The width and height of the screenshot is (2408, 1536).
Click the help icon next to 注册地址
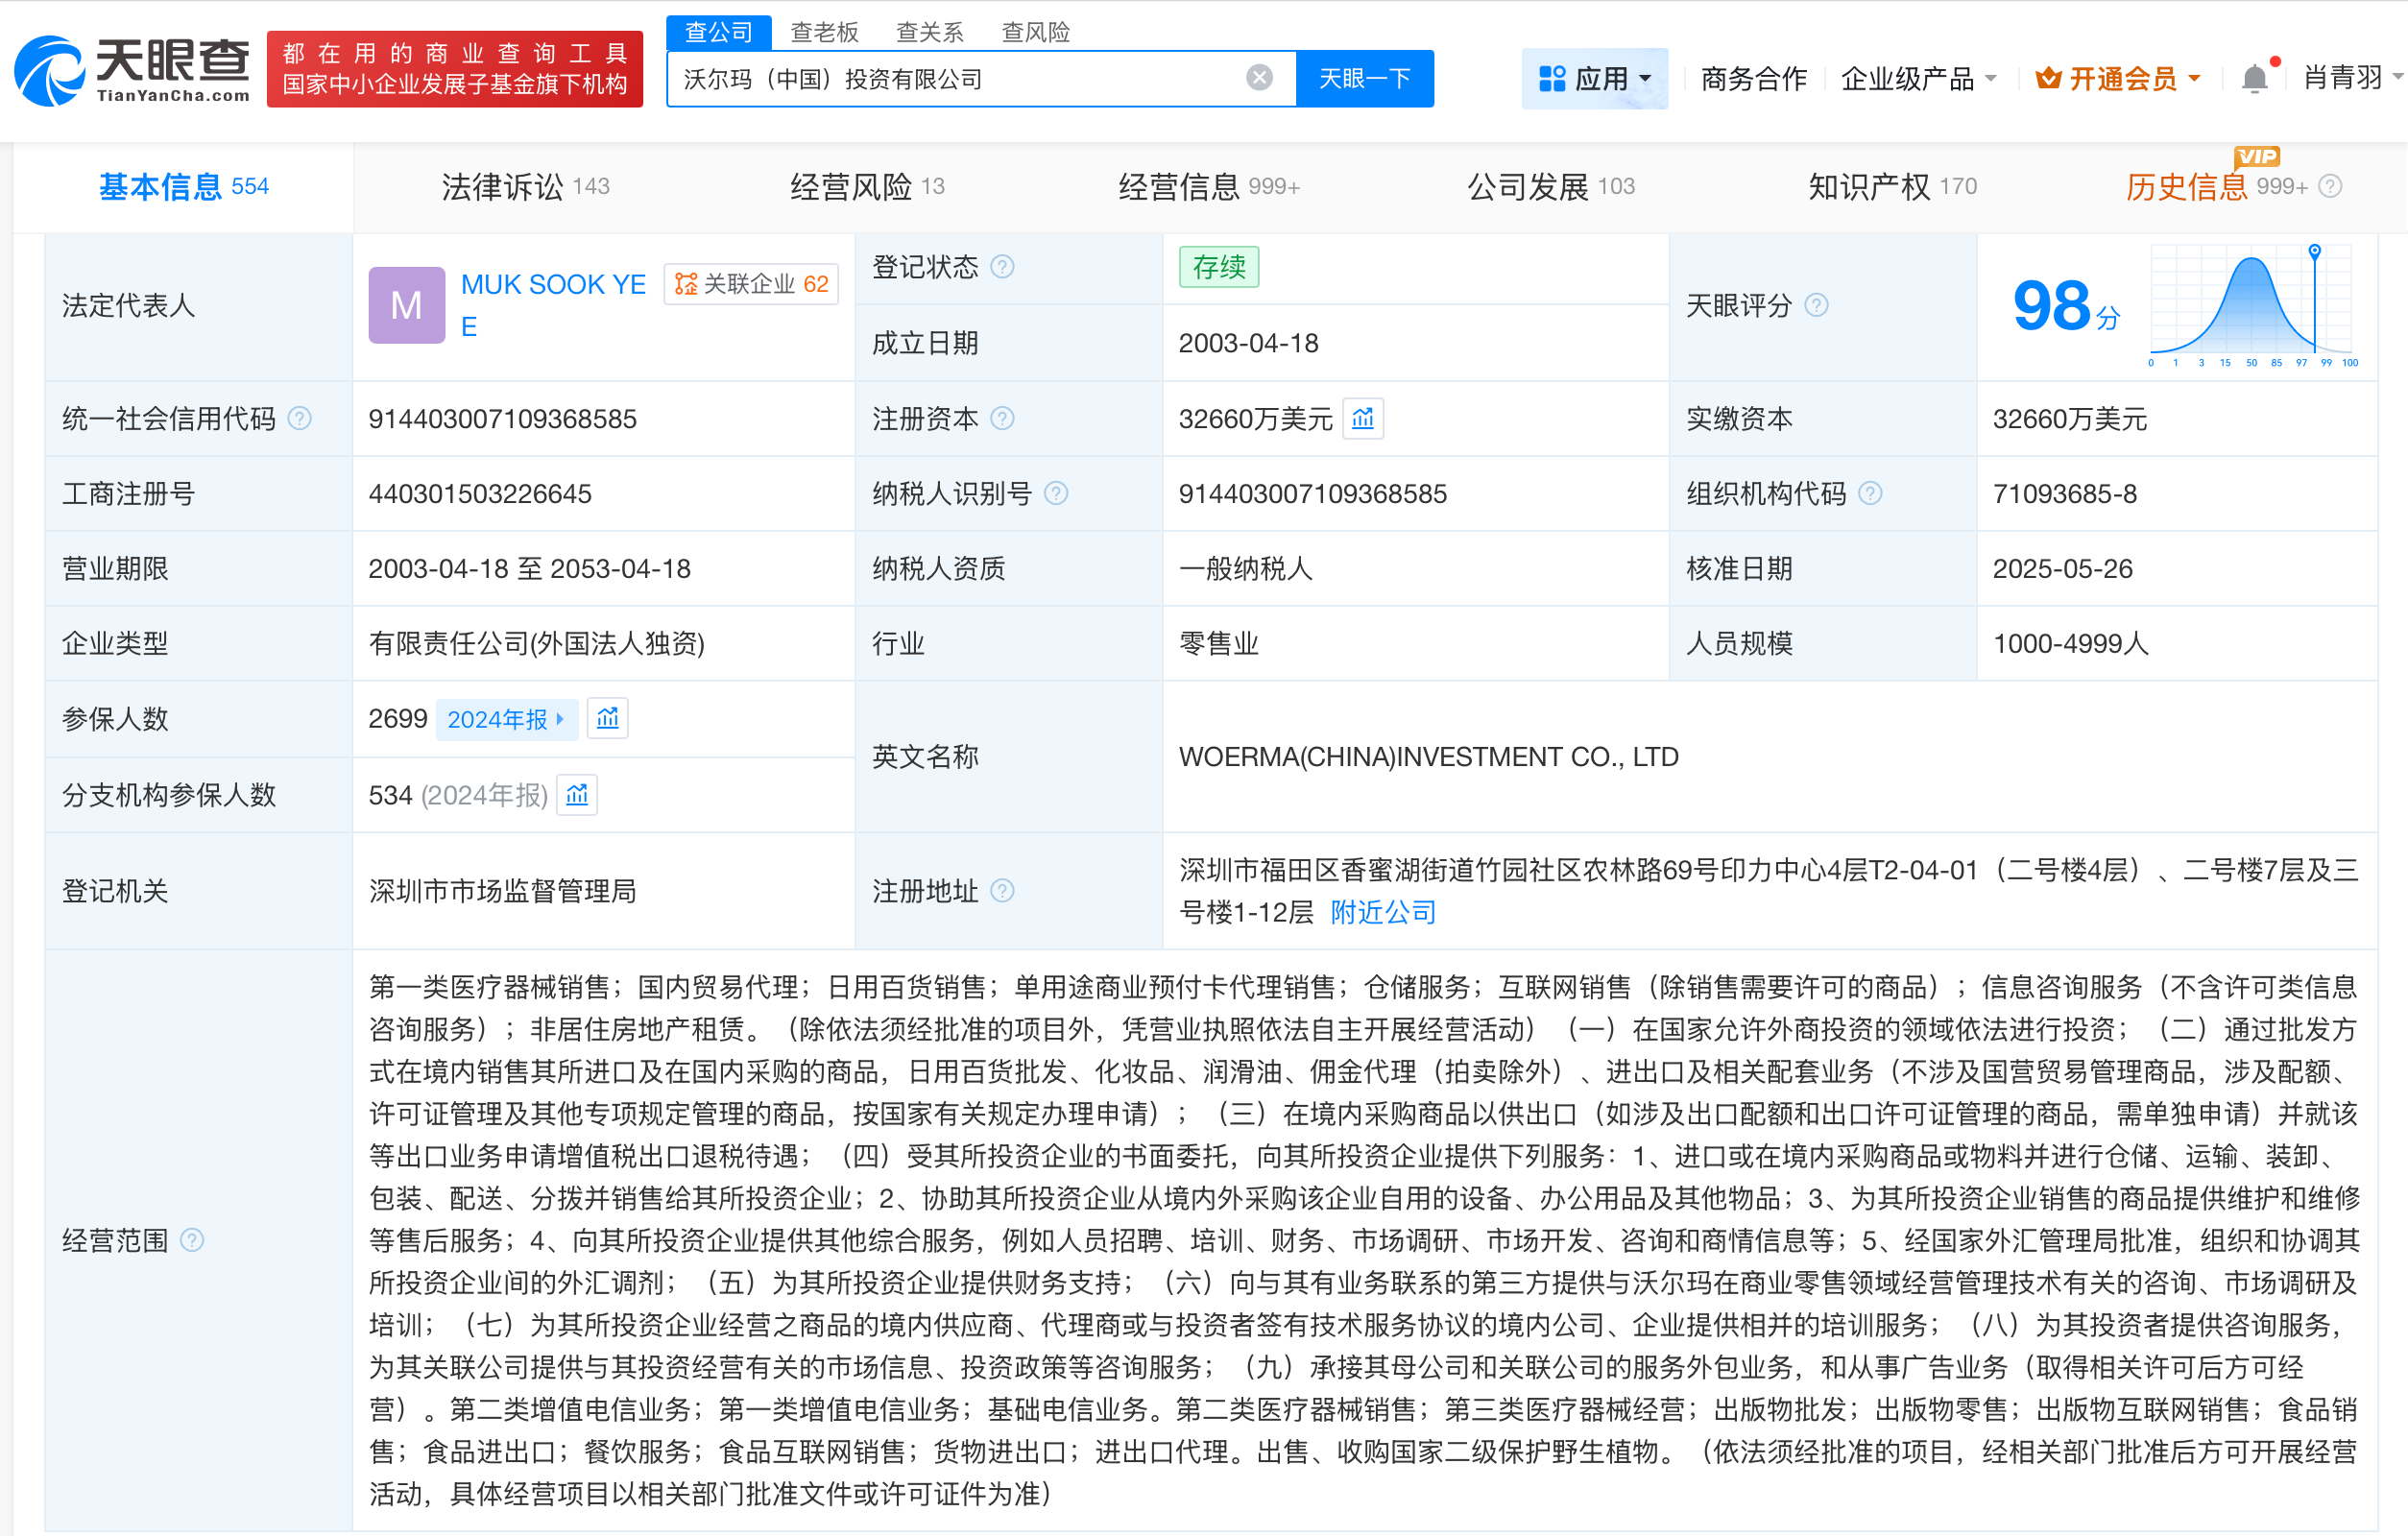[1004, 891]
